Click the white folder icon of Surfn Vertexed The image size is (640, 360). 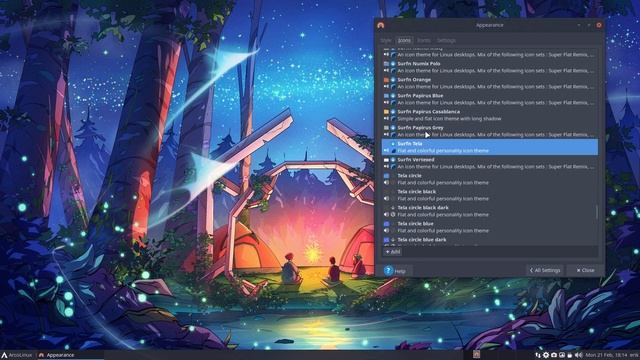[386, 160]
